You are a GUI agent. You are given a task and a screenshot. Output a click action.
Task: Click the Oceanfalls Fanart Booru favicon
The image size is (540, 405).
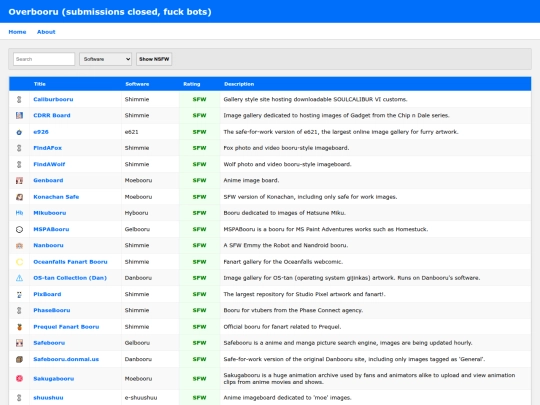click(19, 262)
